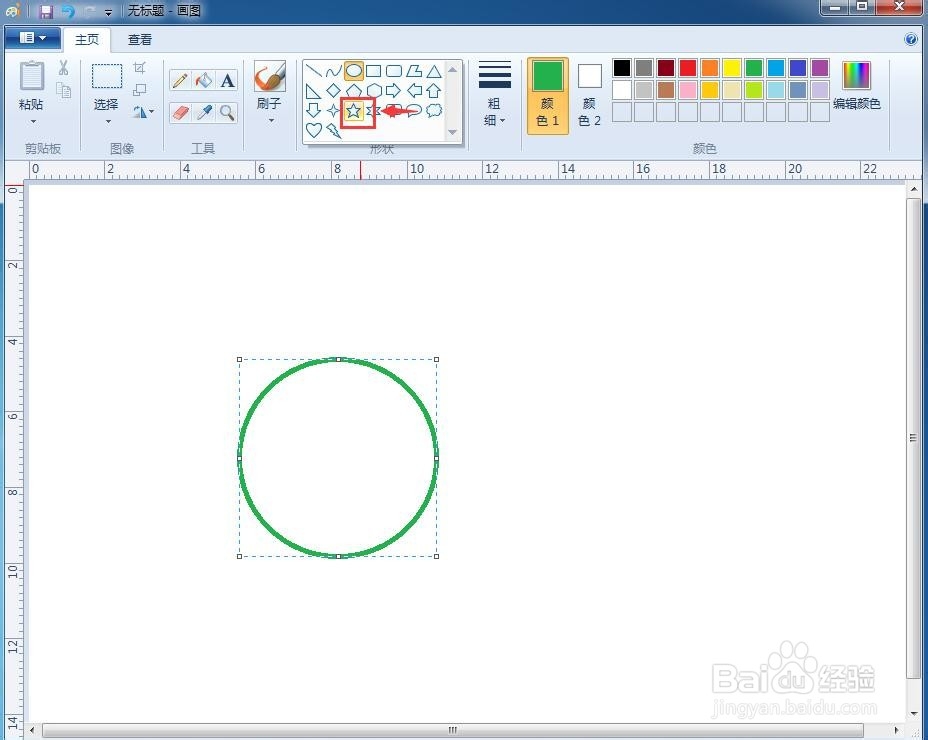Pick the yellow color swatch

[x=732, y=68]
